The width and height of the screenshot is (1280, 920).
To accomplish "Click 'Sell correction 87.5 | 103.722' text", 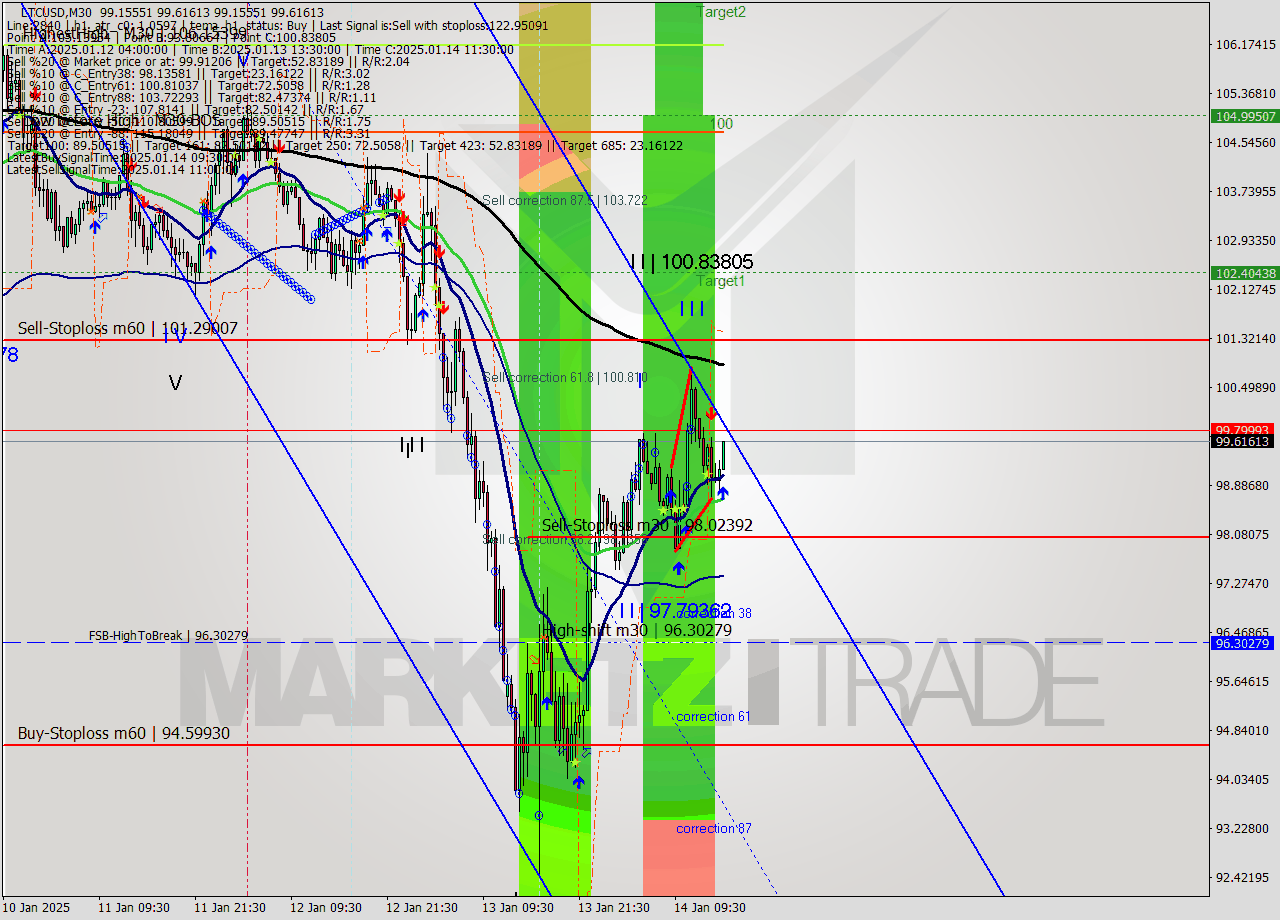I will (565, 200).
